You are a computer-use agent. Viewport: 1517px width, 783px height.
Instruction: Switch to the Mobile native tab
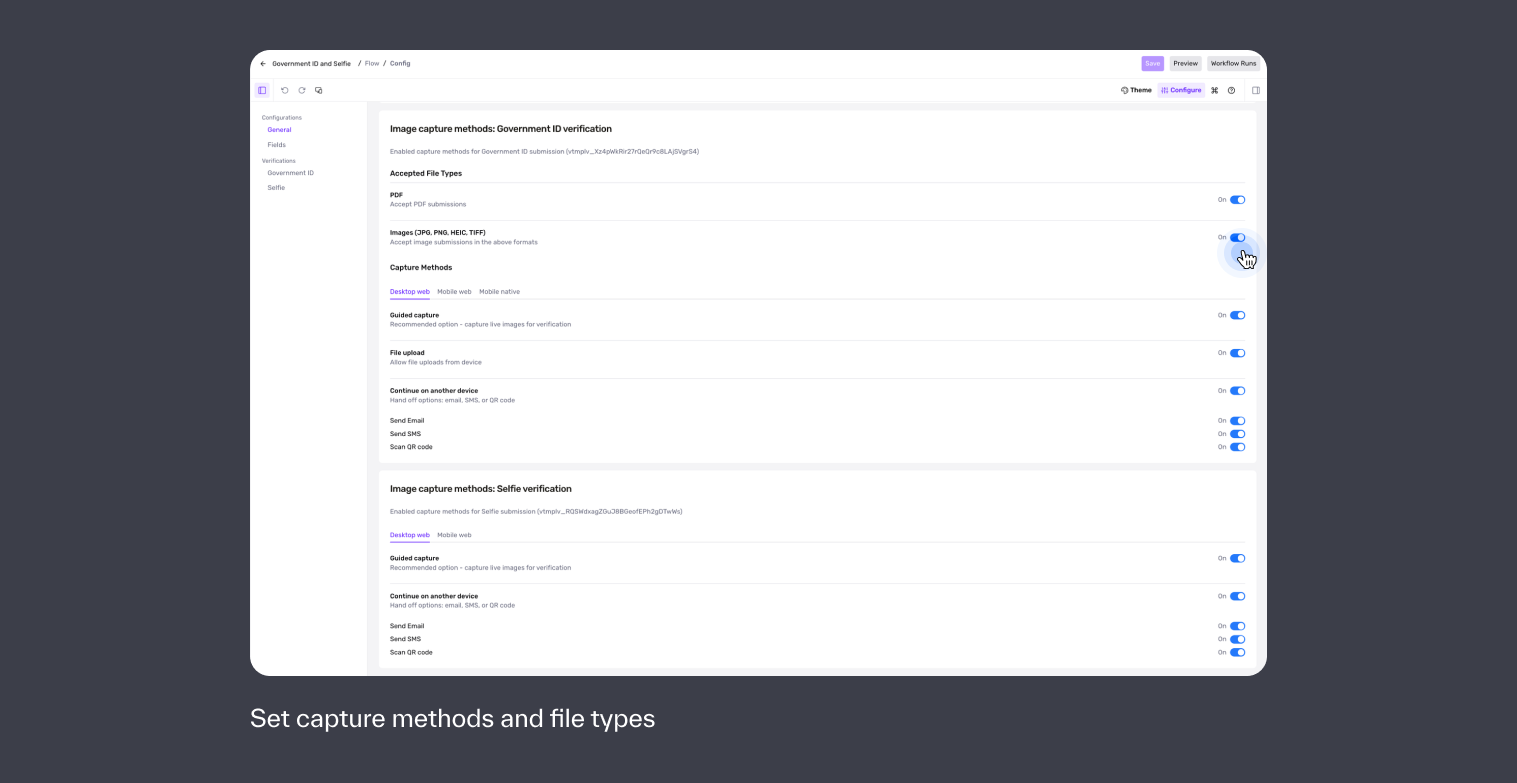[x=499, y=292]
